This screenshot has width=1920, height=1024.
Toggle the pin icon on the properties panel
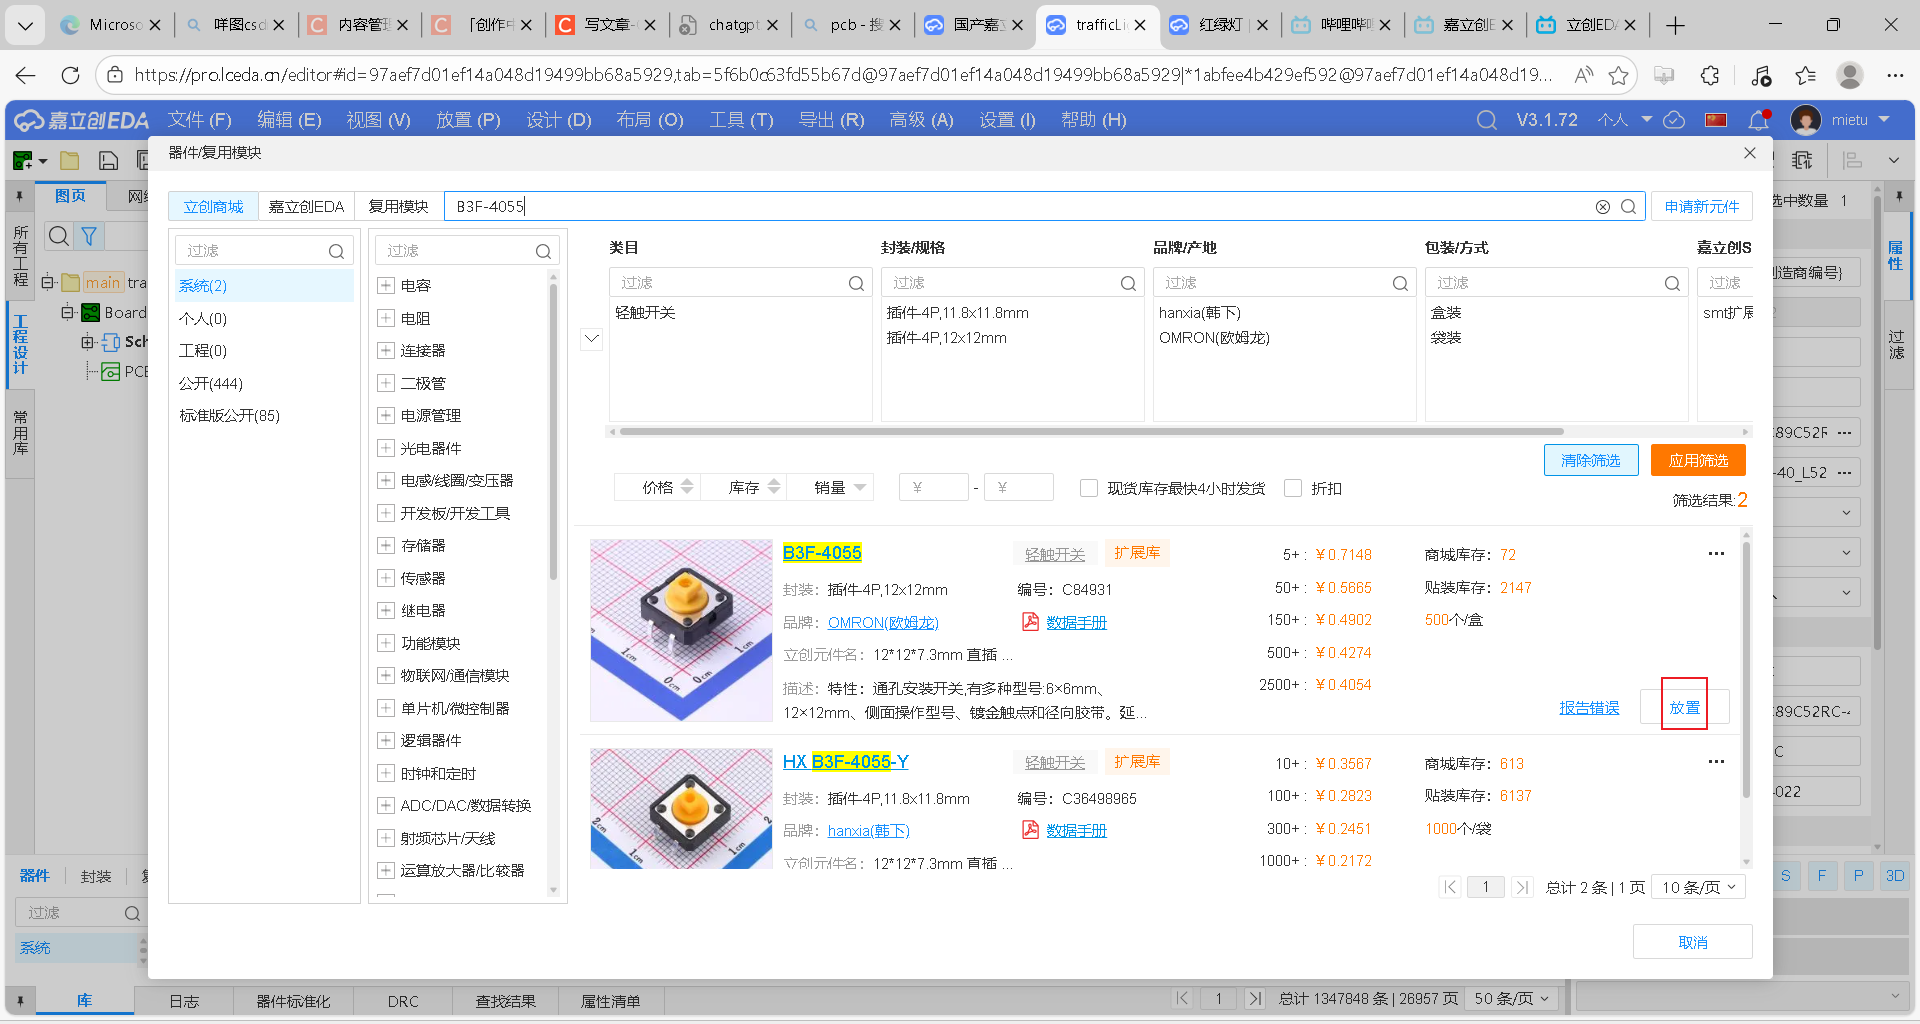click(x=1898, y=196)
